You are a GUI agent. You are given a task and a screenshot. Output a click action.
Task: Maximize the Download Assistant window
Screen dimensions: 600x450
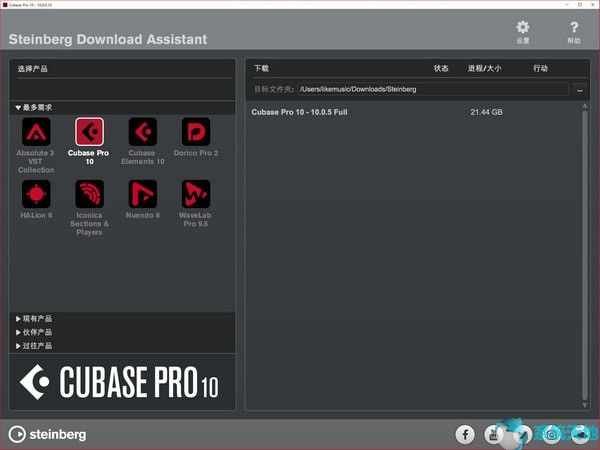tap(580, 5)
